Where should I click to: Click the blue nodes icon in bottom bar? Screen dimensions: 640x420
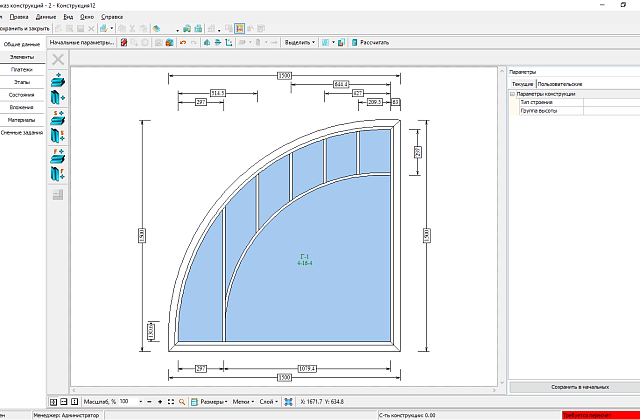289,402
